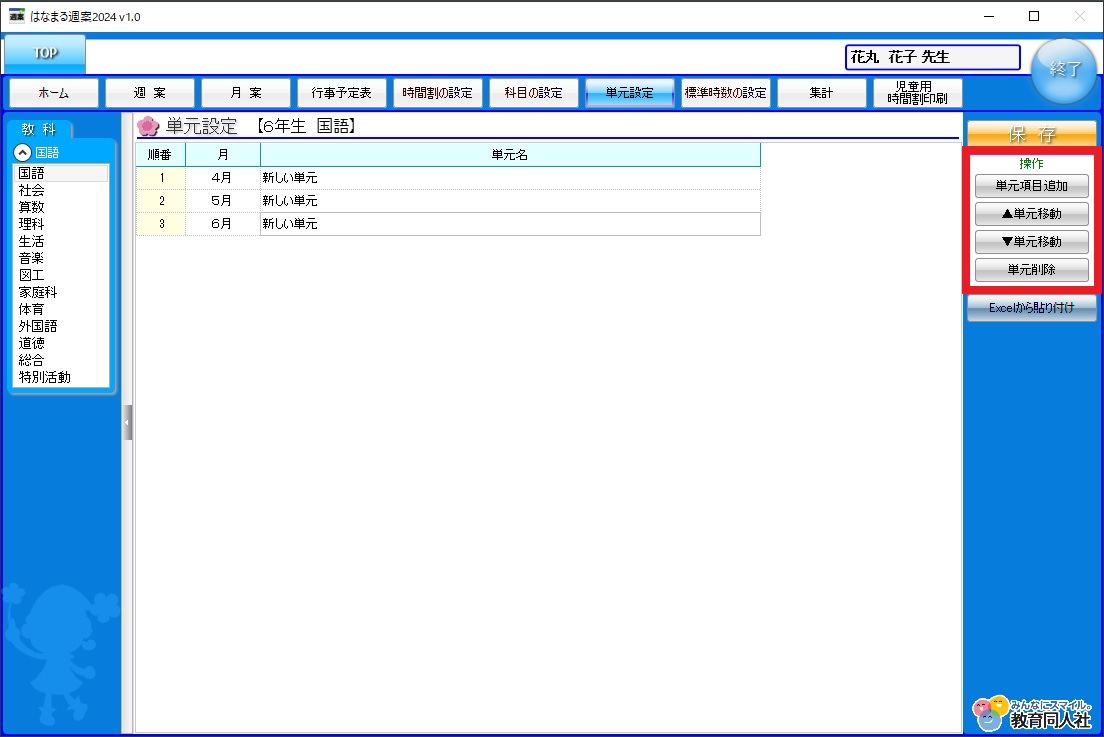Minimize the はなまる週案 window
Screen dimensions: 1104x737
(989, 16)
